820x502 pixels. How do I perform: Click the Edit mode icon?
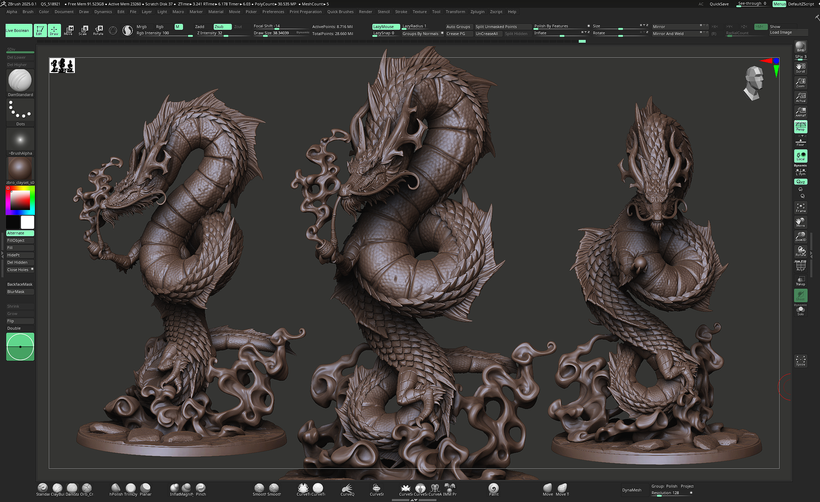coord(40,30)
